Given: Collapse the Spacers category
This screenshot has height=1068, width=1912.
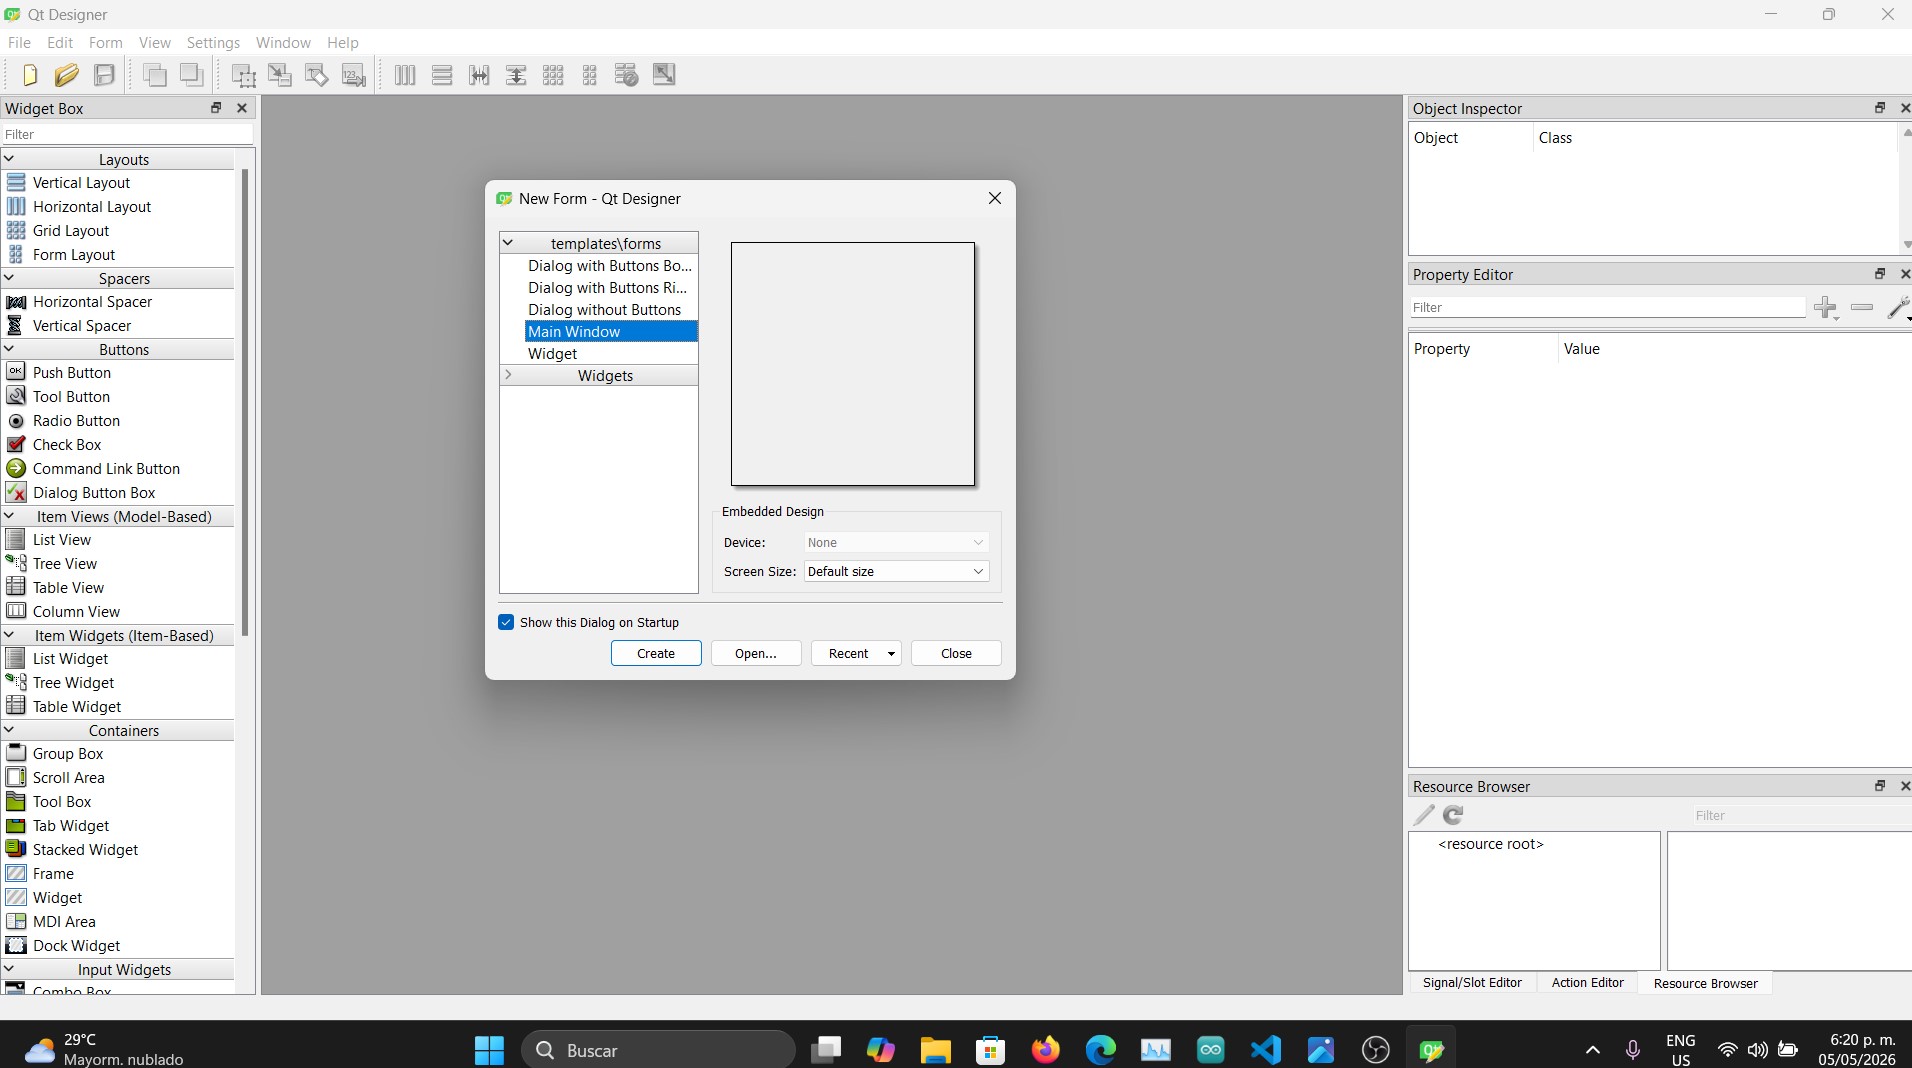Looking at the screenshot, I should [x=9, y=278].
